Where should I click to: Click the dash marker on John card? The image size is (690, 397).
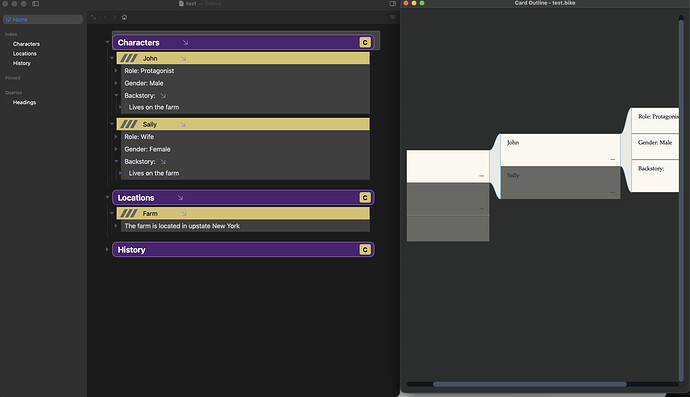tap(613, 159)
